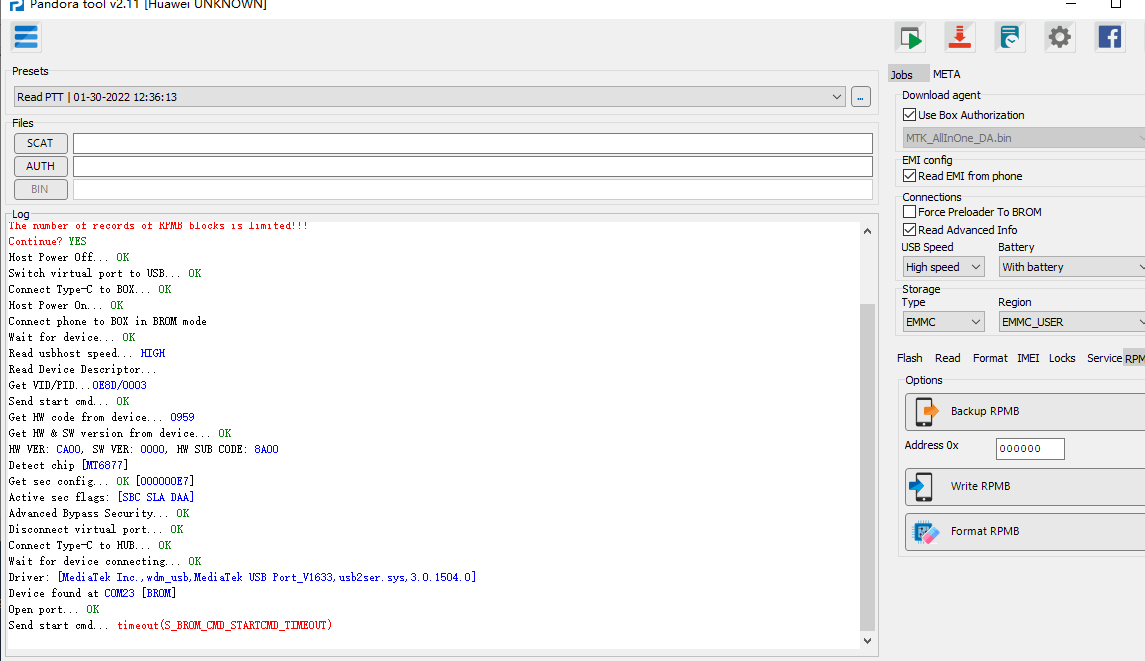Click the MediaTek driver info line
Viewport: 1145px width, 661px height.
click(x=242, y=577)
